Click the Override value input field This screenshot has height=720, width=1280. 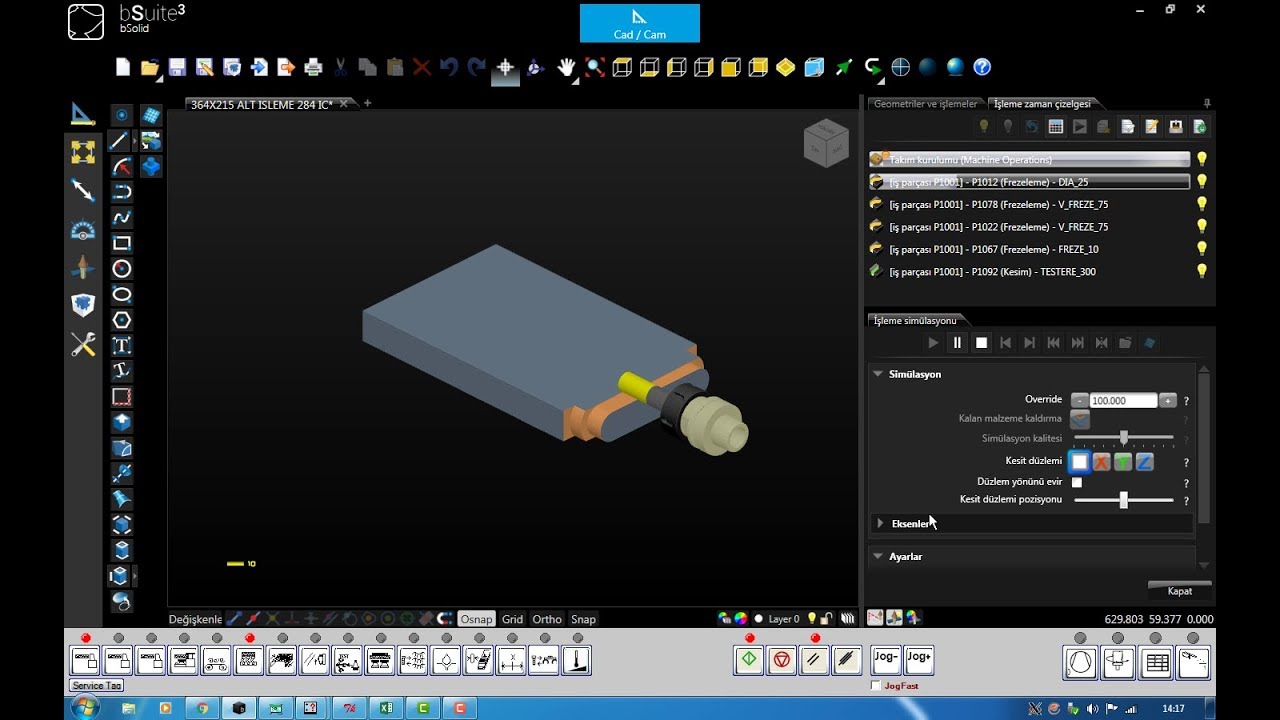click(1123, 400)
